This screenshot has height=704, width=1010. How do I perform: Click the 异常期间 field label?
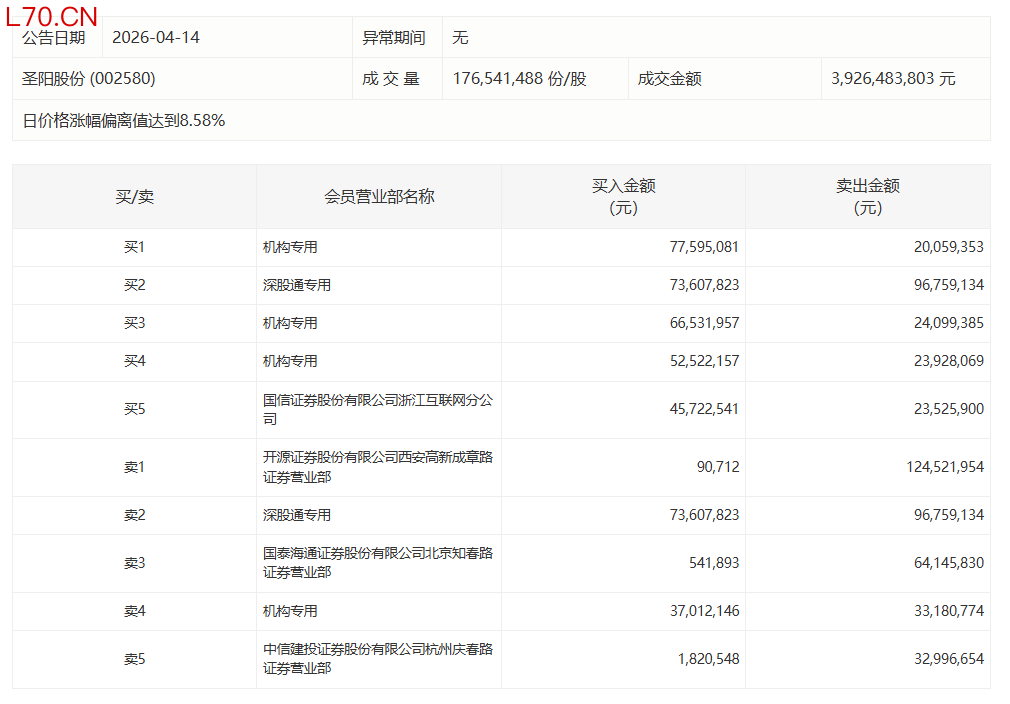tap(393, 38)
